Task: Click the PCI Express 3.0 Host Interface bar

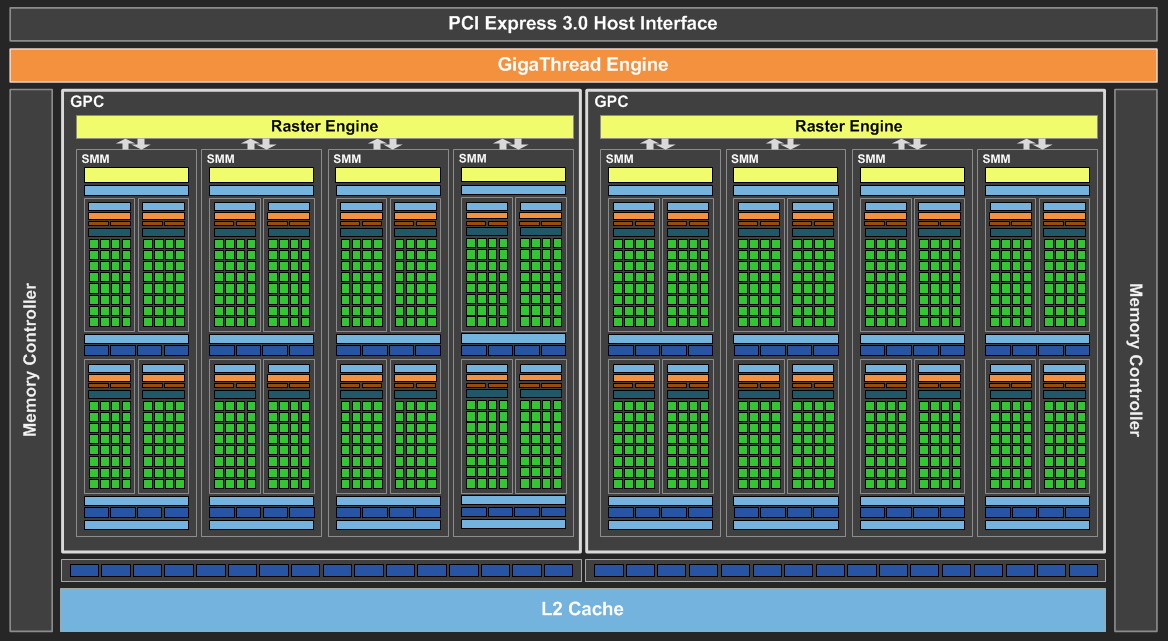Action: [583, 23]
